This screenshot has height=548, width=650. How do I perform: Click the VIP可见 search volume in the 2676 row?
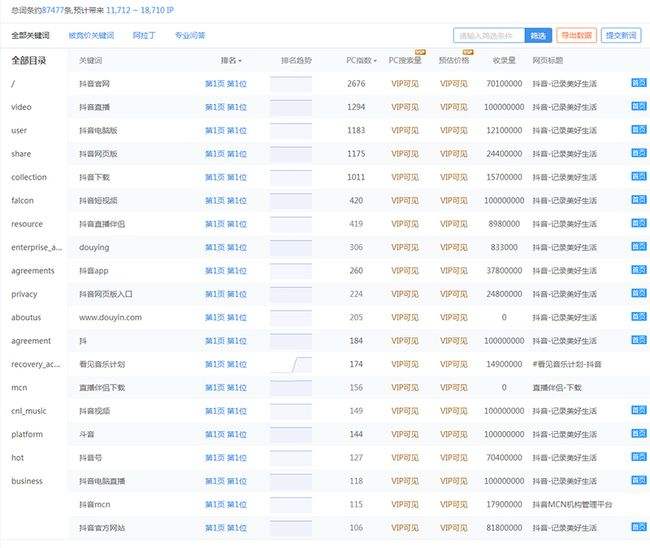tap(405, 84)
